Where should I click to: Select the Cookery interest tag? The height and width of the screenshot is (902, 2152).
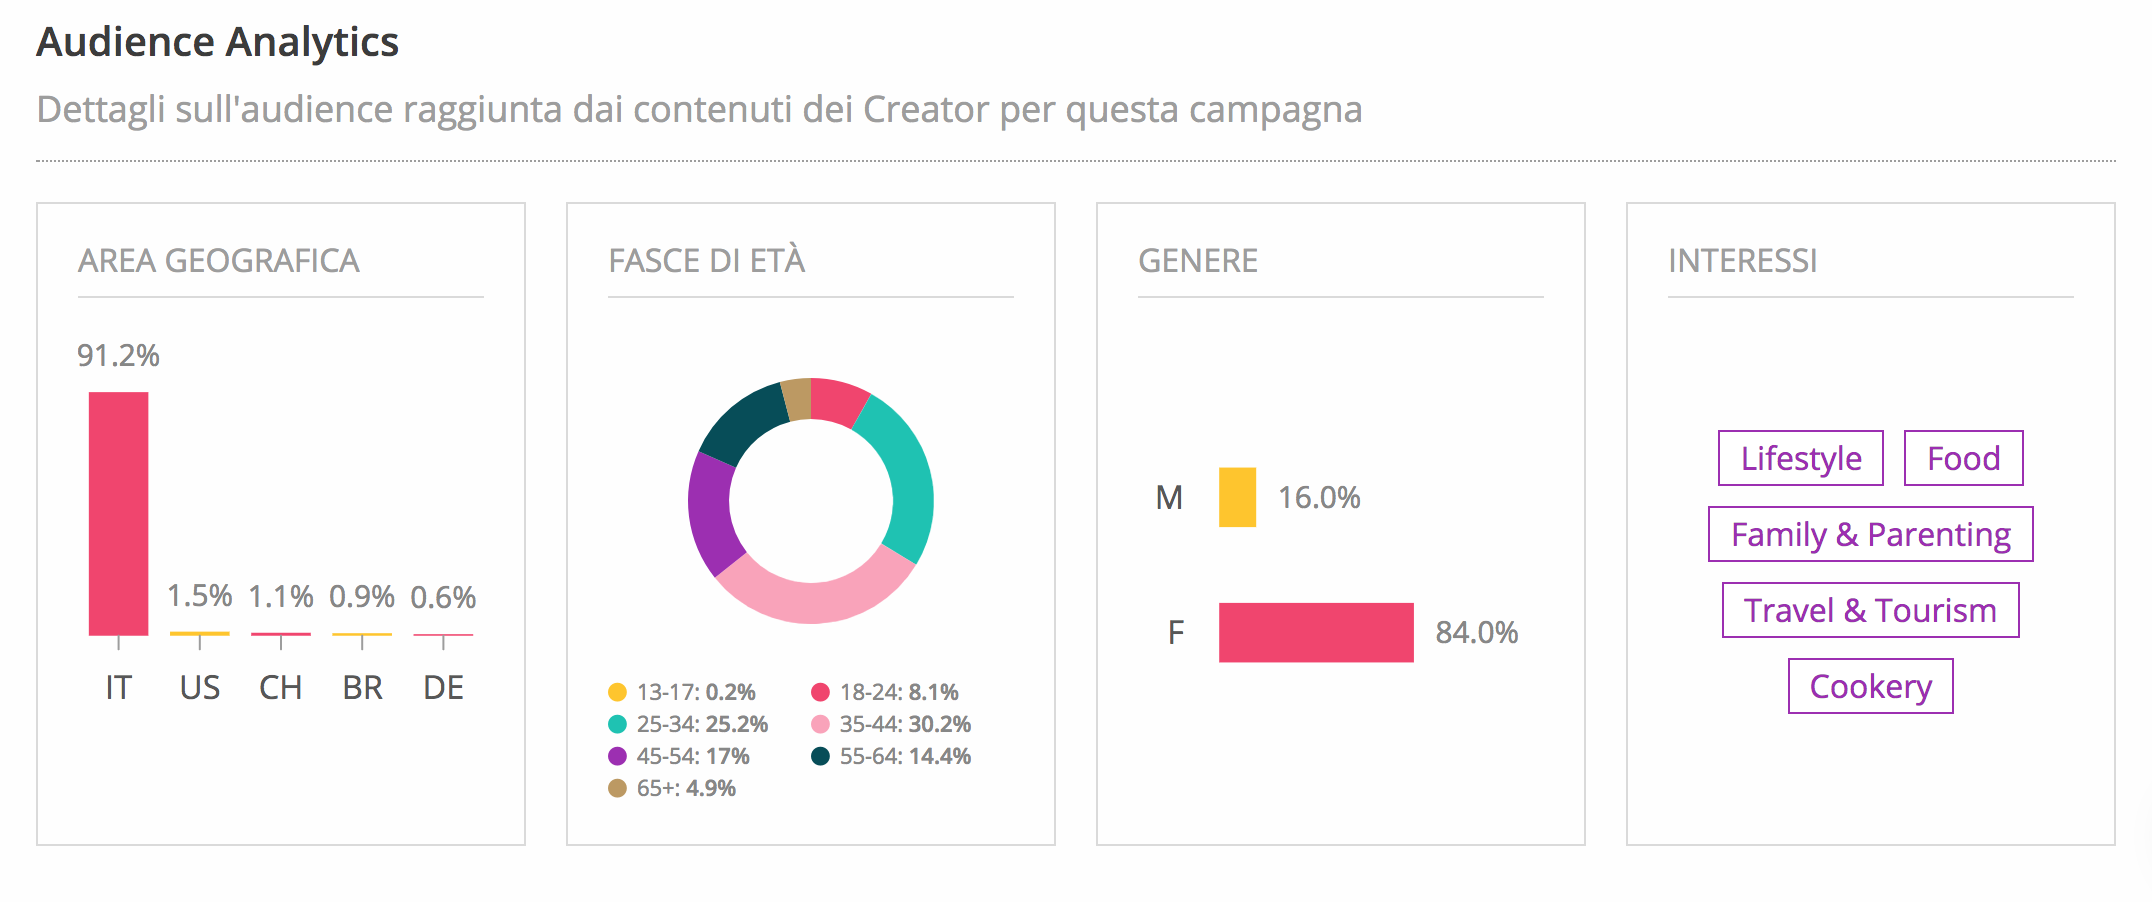point(1870,686)
